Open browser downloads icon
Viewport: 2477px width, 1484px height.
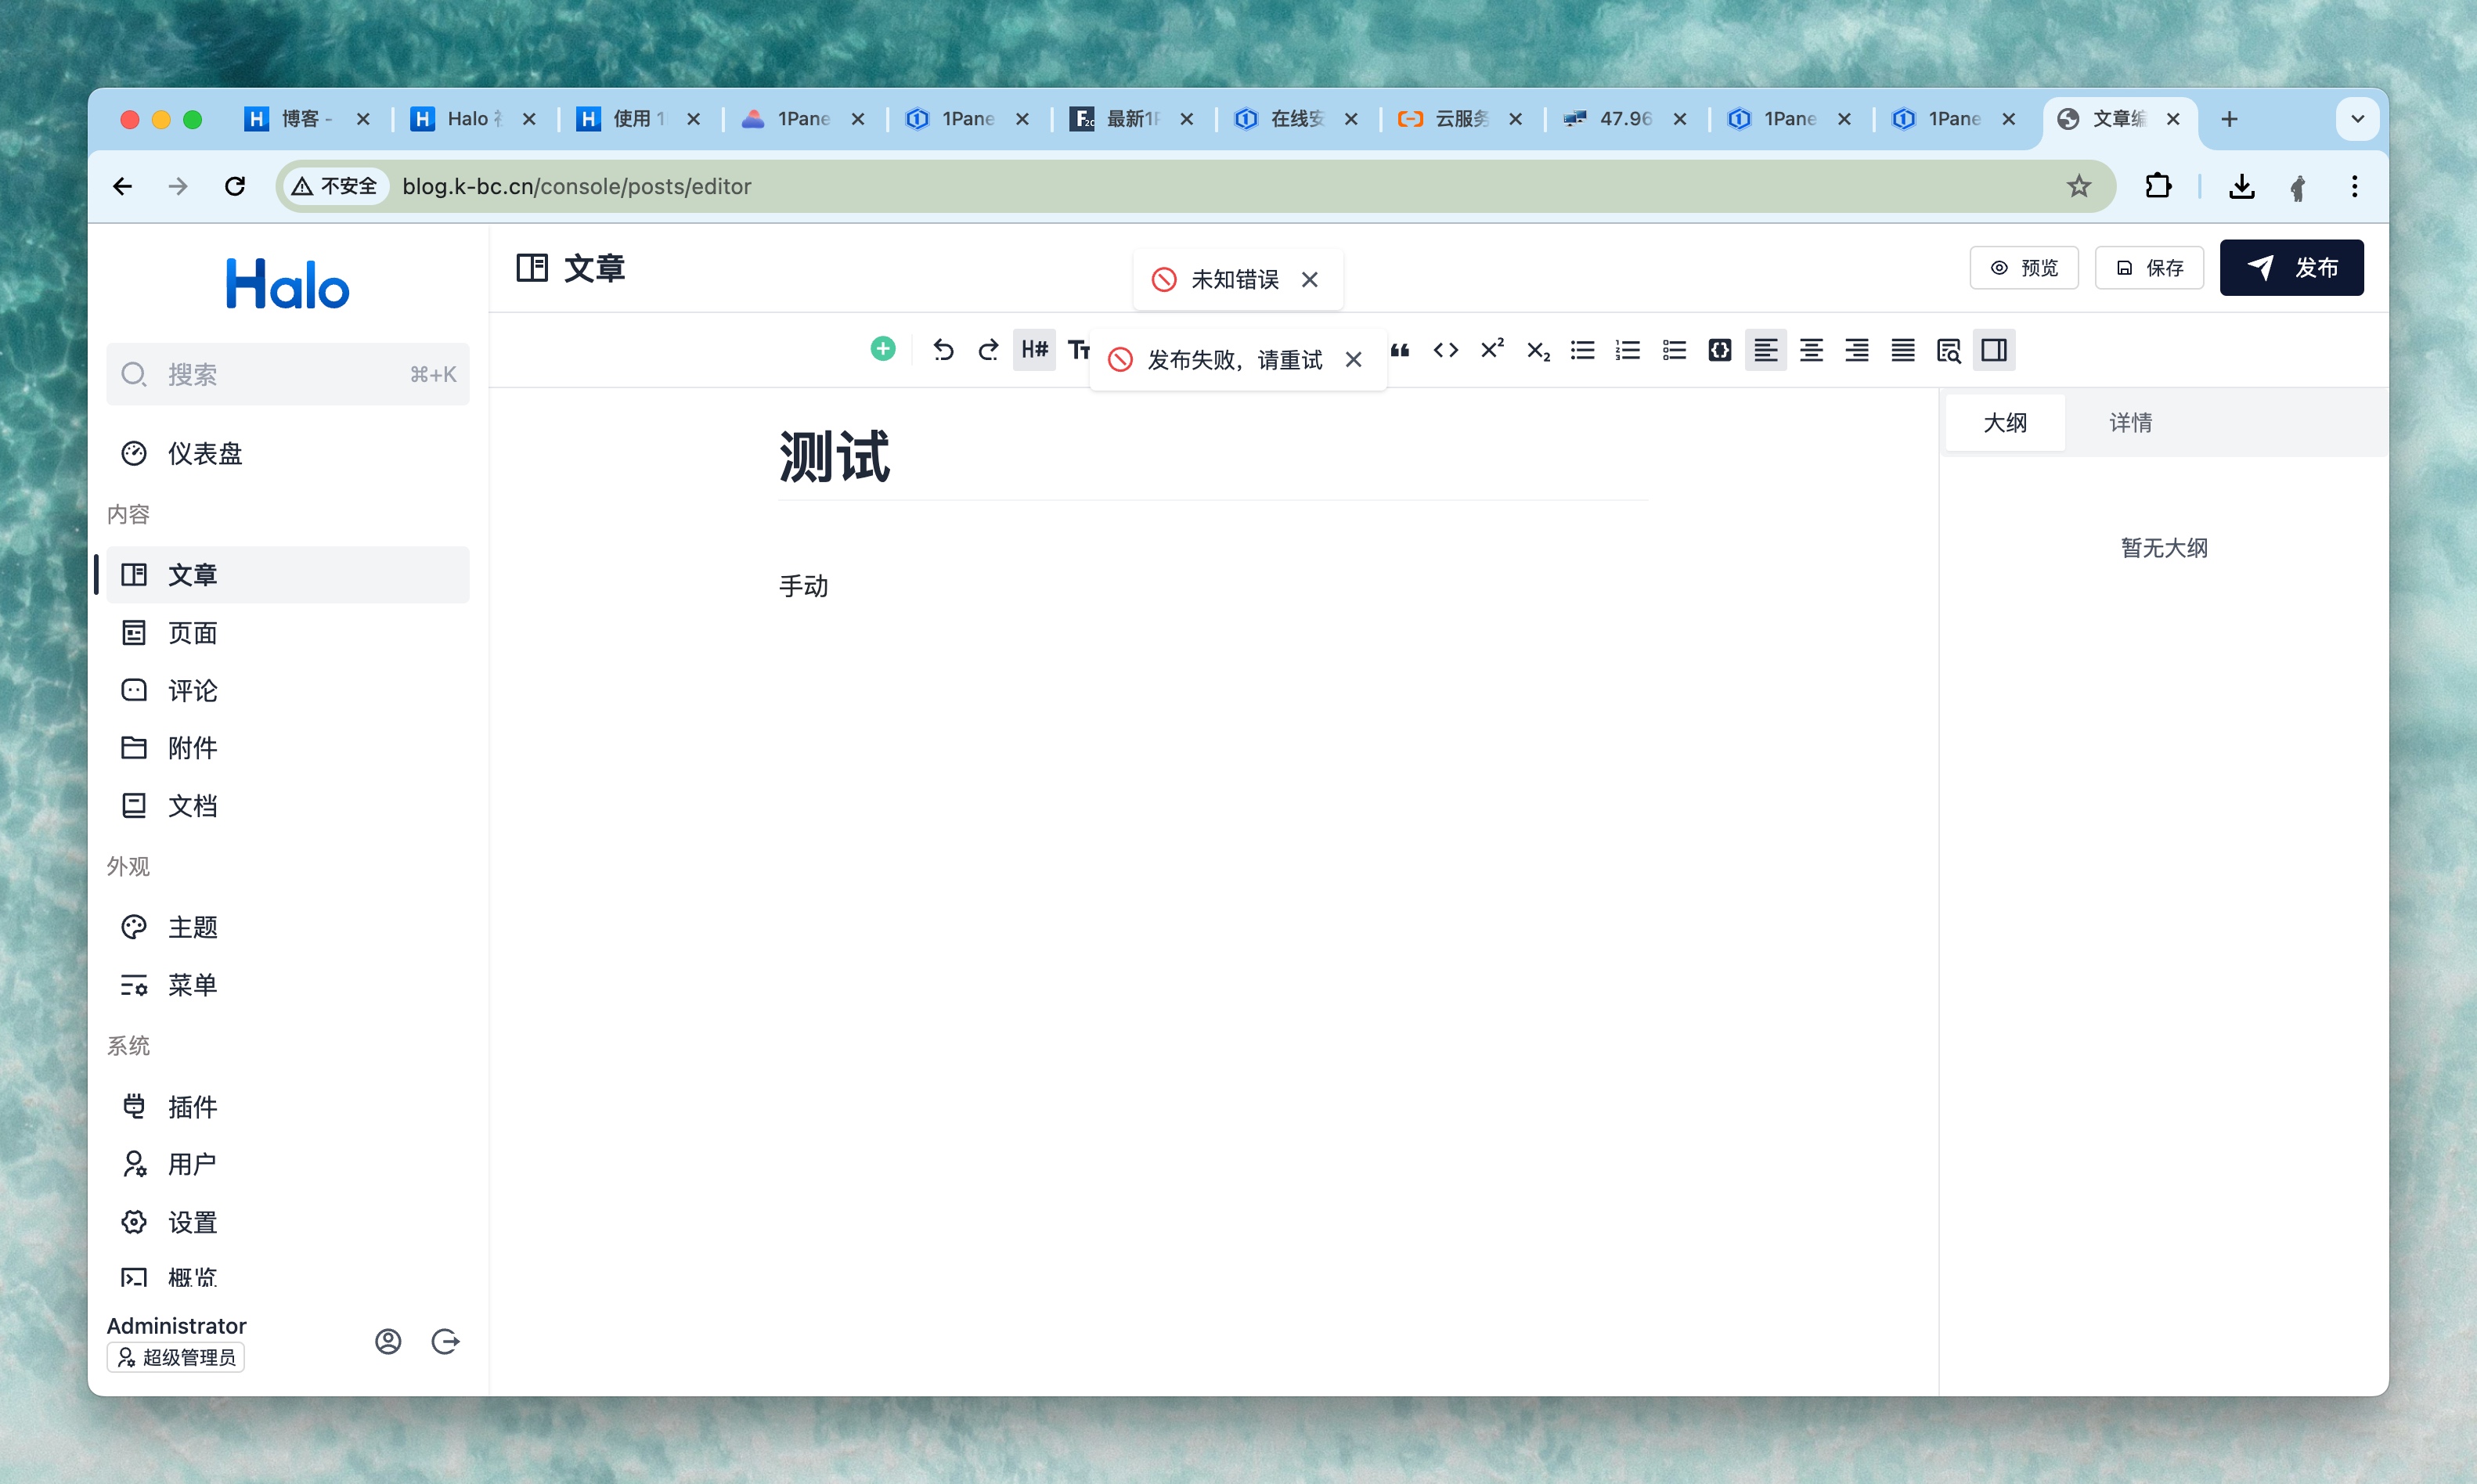(x=2241, y=186)
